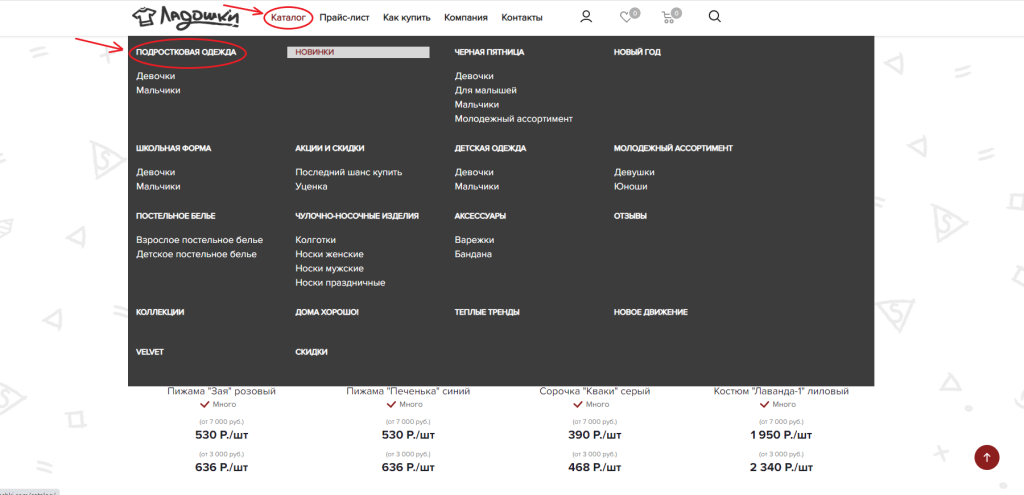This screenshot has height=495, width=1024.
Task: Click the 390 Р./шт price
Action: coord(595,435)
